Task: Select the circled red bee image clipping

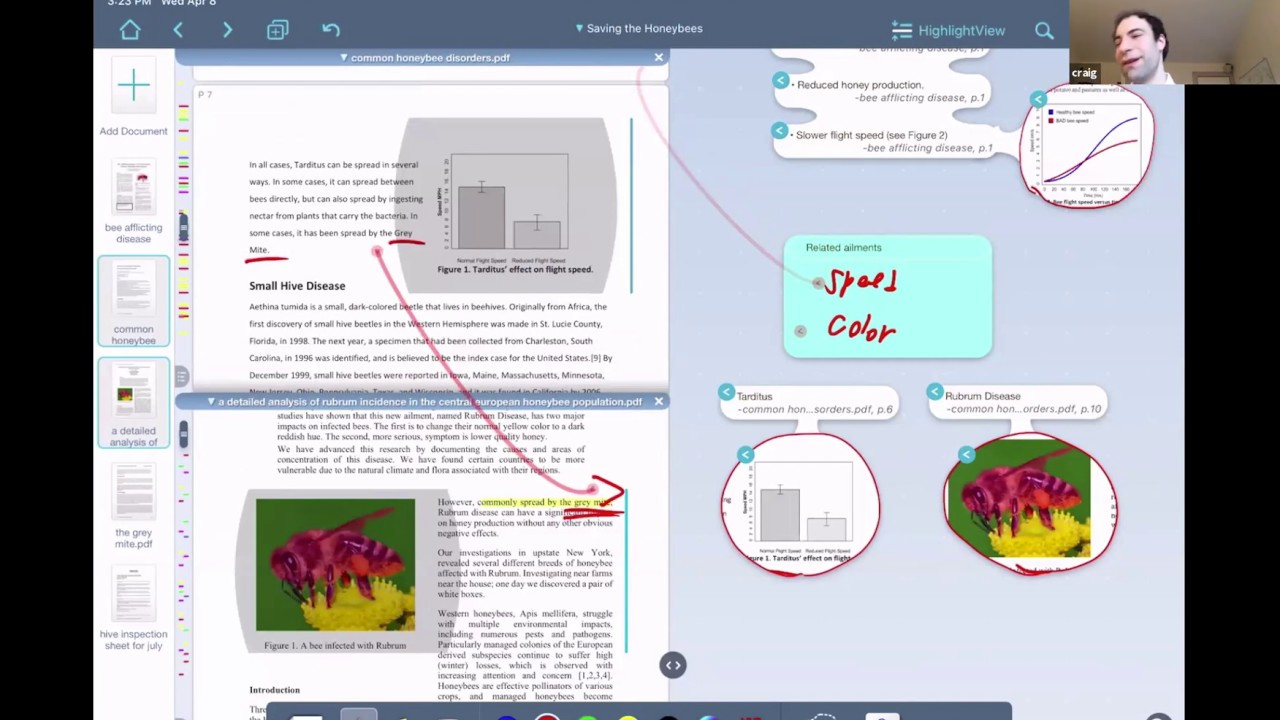Action: coord(1030,503)
